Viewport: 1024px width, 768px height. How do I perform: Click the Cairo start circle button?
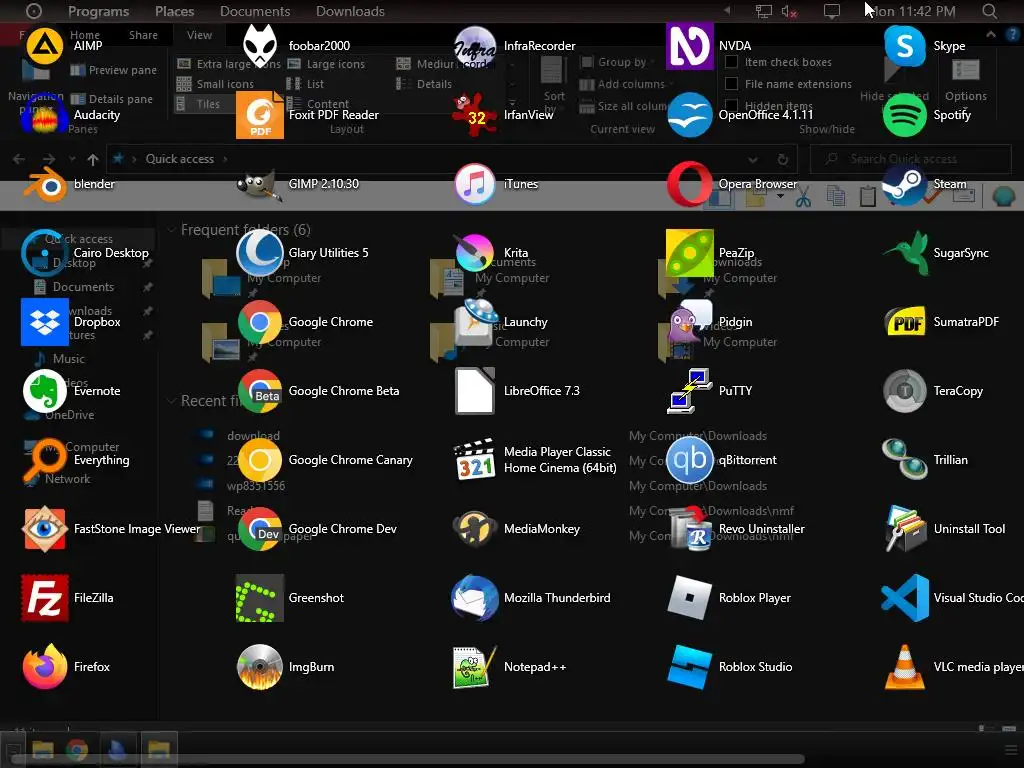point(33,11)
